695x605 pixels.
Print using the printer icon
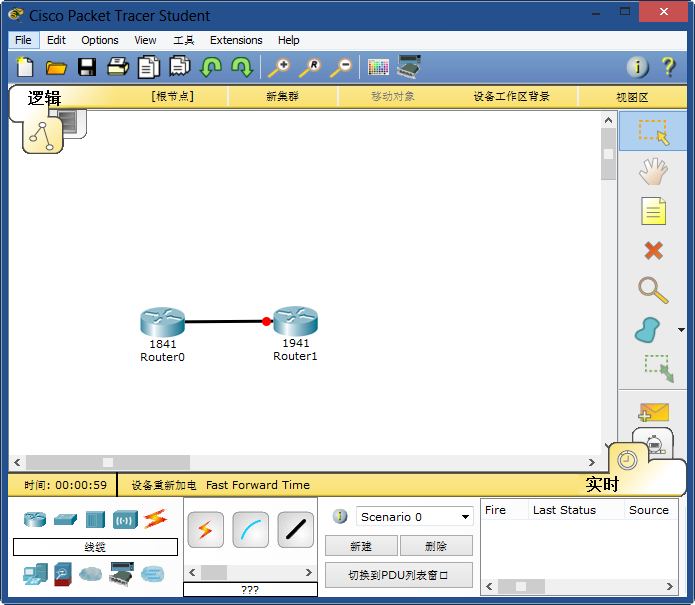pyautogui.click(x=118, y=67)
